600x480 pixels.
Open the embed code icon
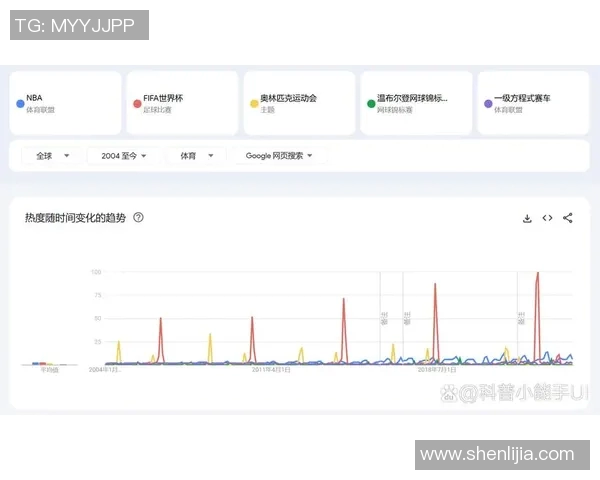click(x=547, y=218)
